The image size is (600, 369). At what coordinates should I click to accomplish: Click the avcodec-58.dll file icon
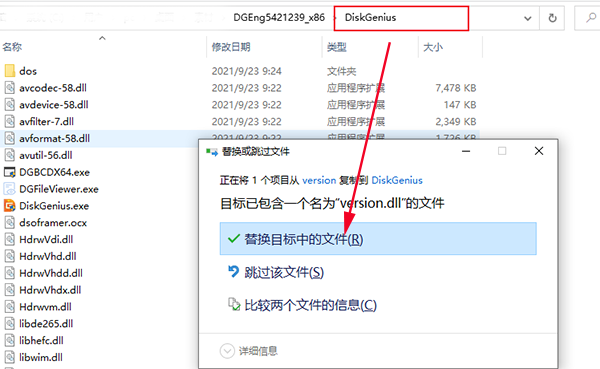[10, 88]
